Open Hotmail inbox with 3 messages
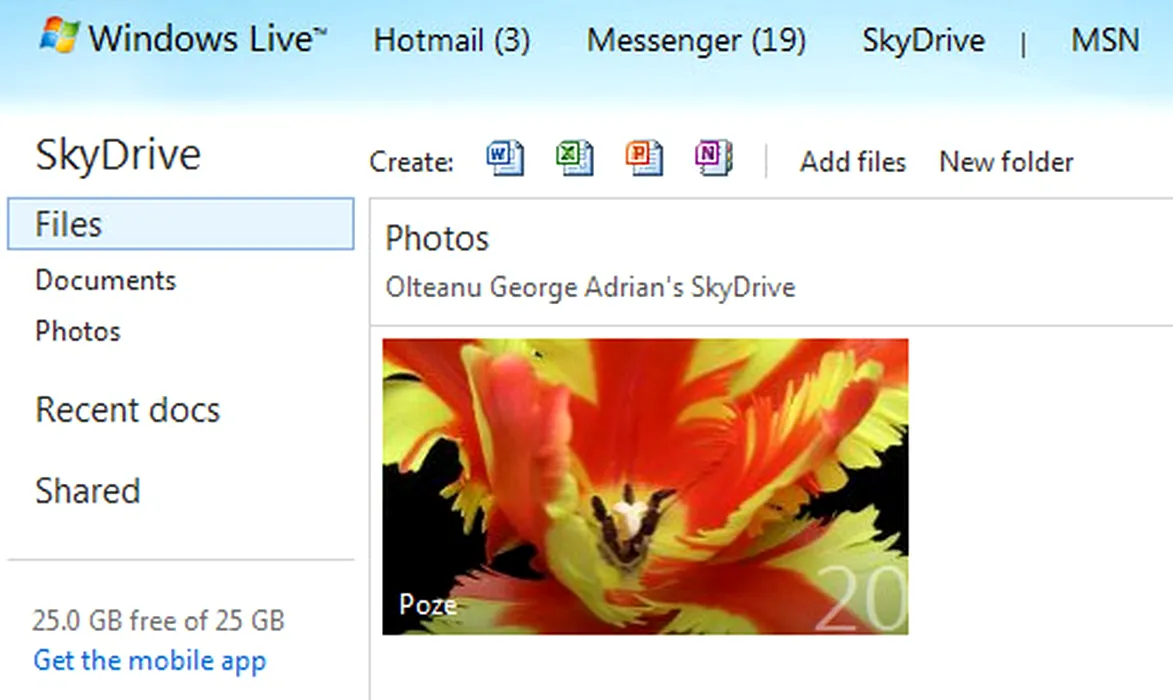Screen dimensions: 1173x700 click(x=451, y=41)
